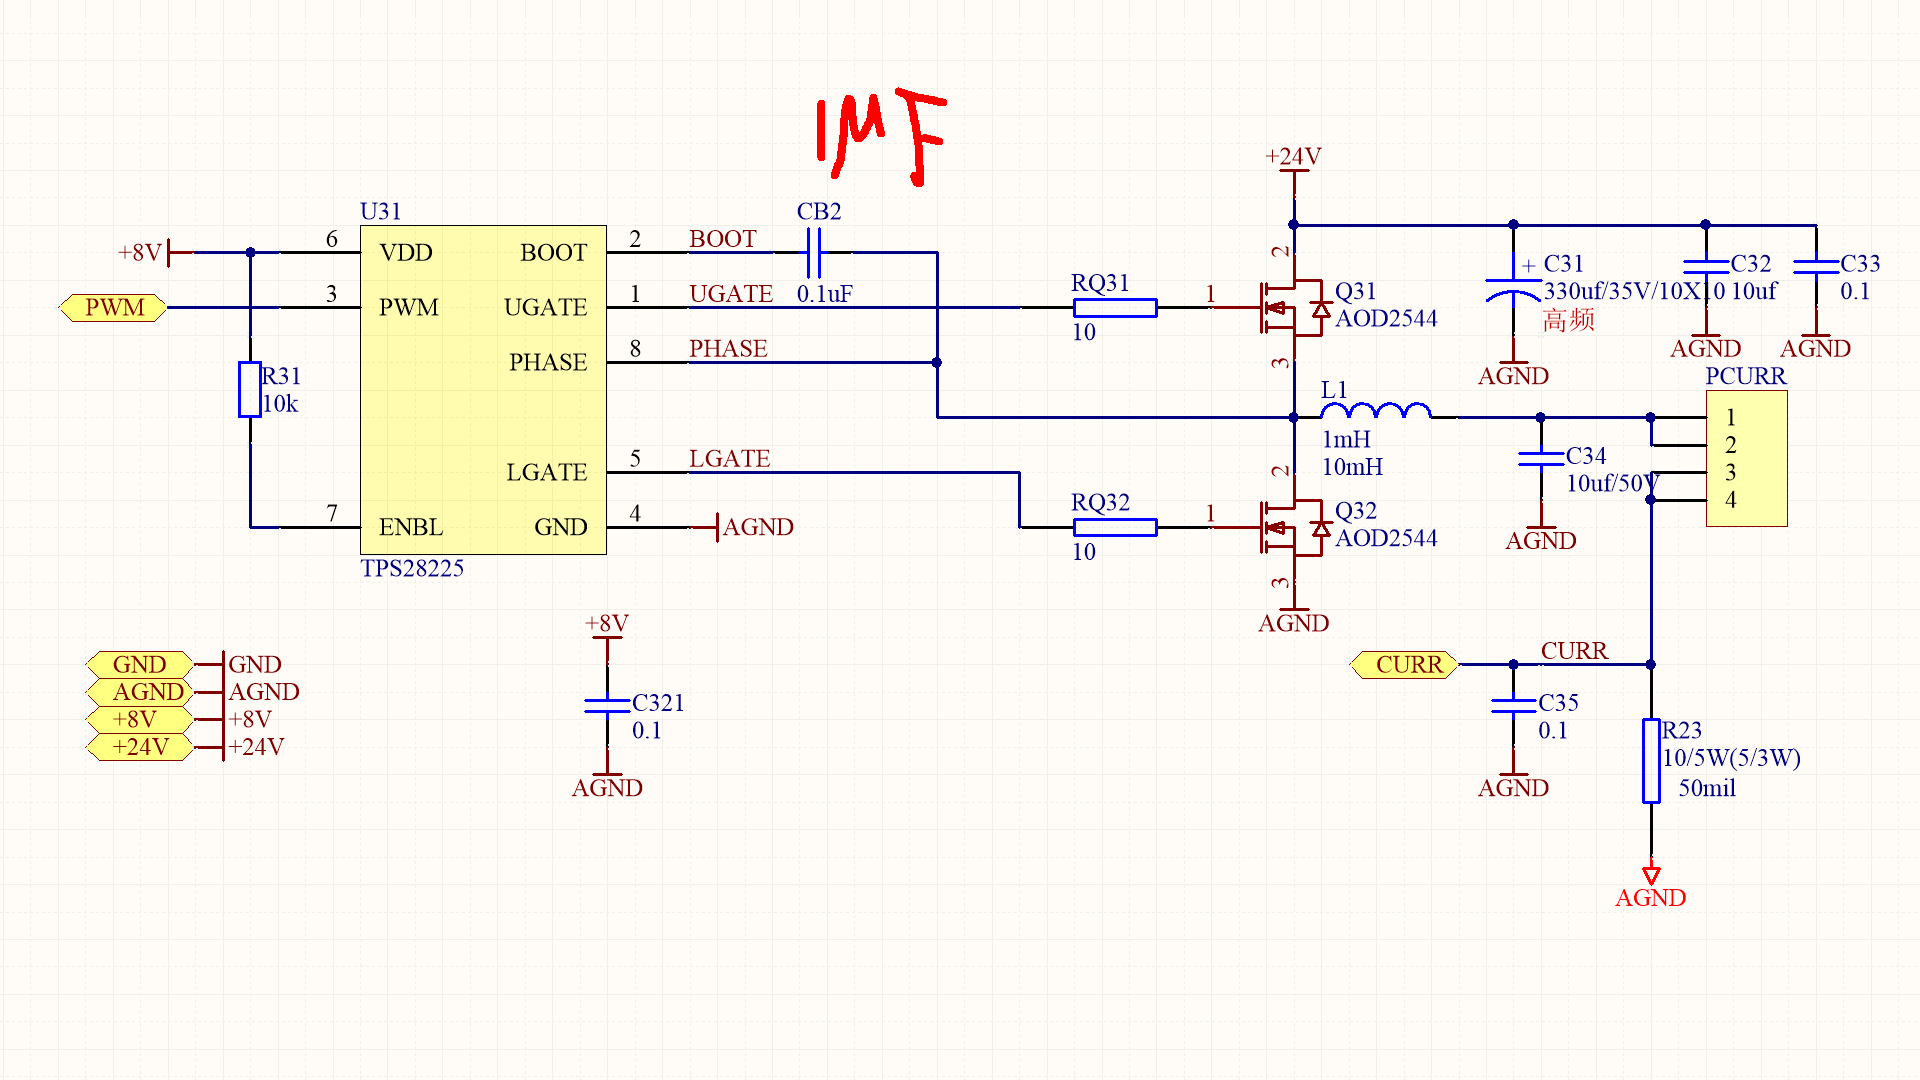Select MOSFET Q32 AOD2544 symbol
The width and height of the screenshot is (1920, 1080).
click(1294, 527)
